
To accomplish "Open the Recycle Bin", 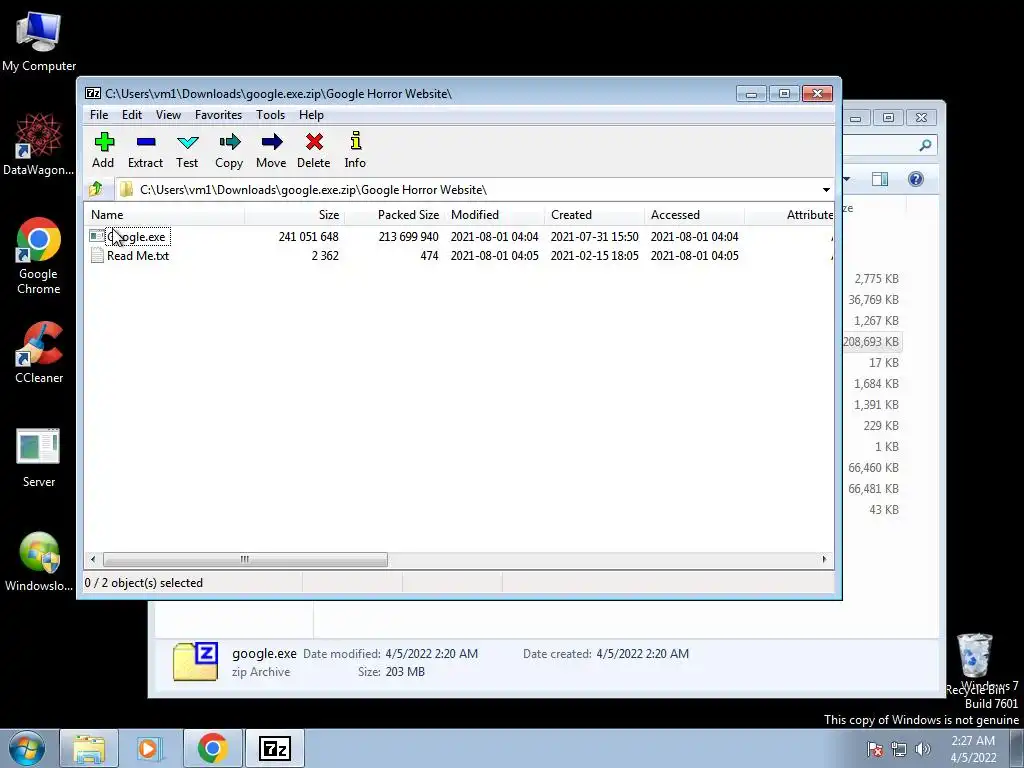I will point(975,662).
